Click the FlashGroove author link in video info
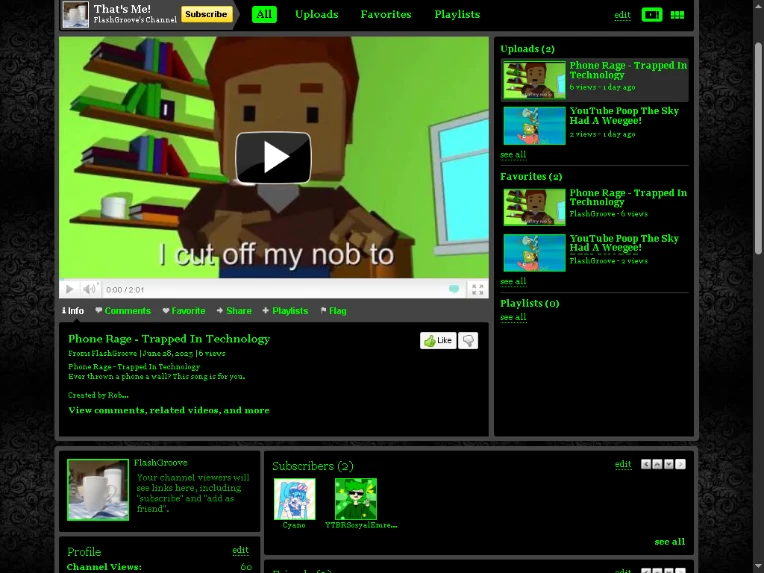The width and height of the screenshot is (764, 573). point(114,353)
